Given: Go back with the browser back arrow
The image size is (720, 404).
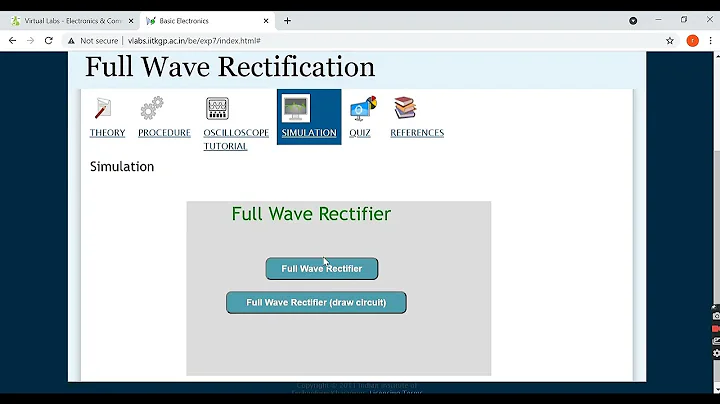Looking at the screenshot, I should point(12,41).
